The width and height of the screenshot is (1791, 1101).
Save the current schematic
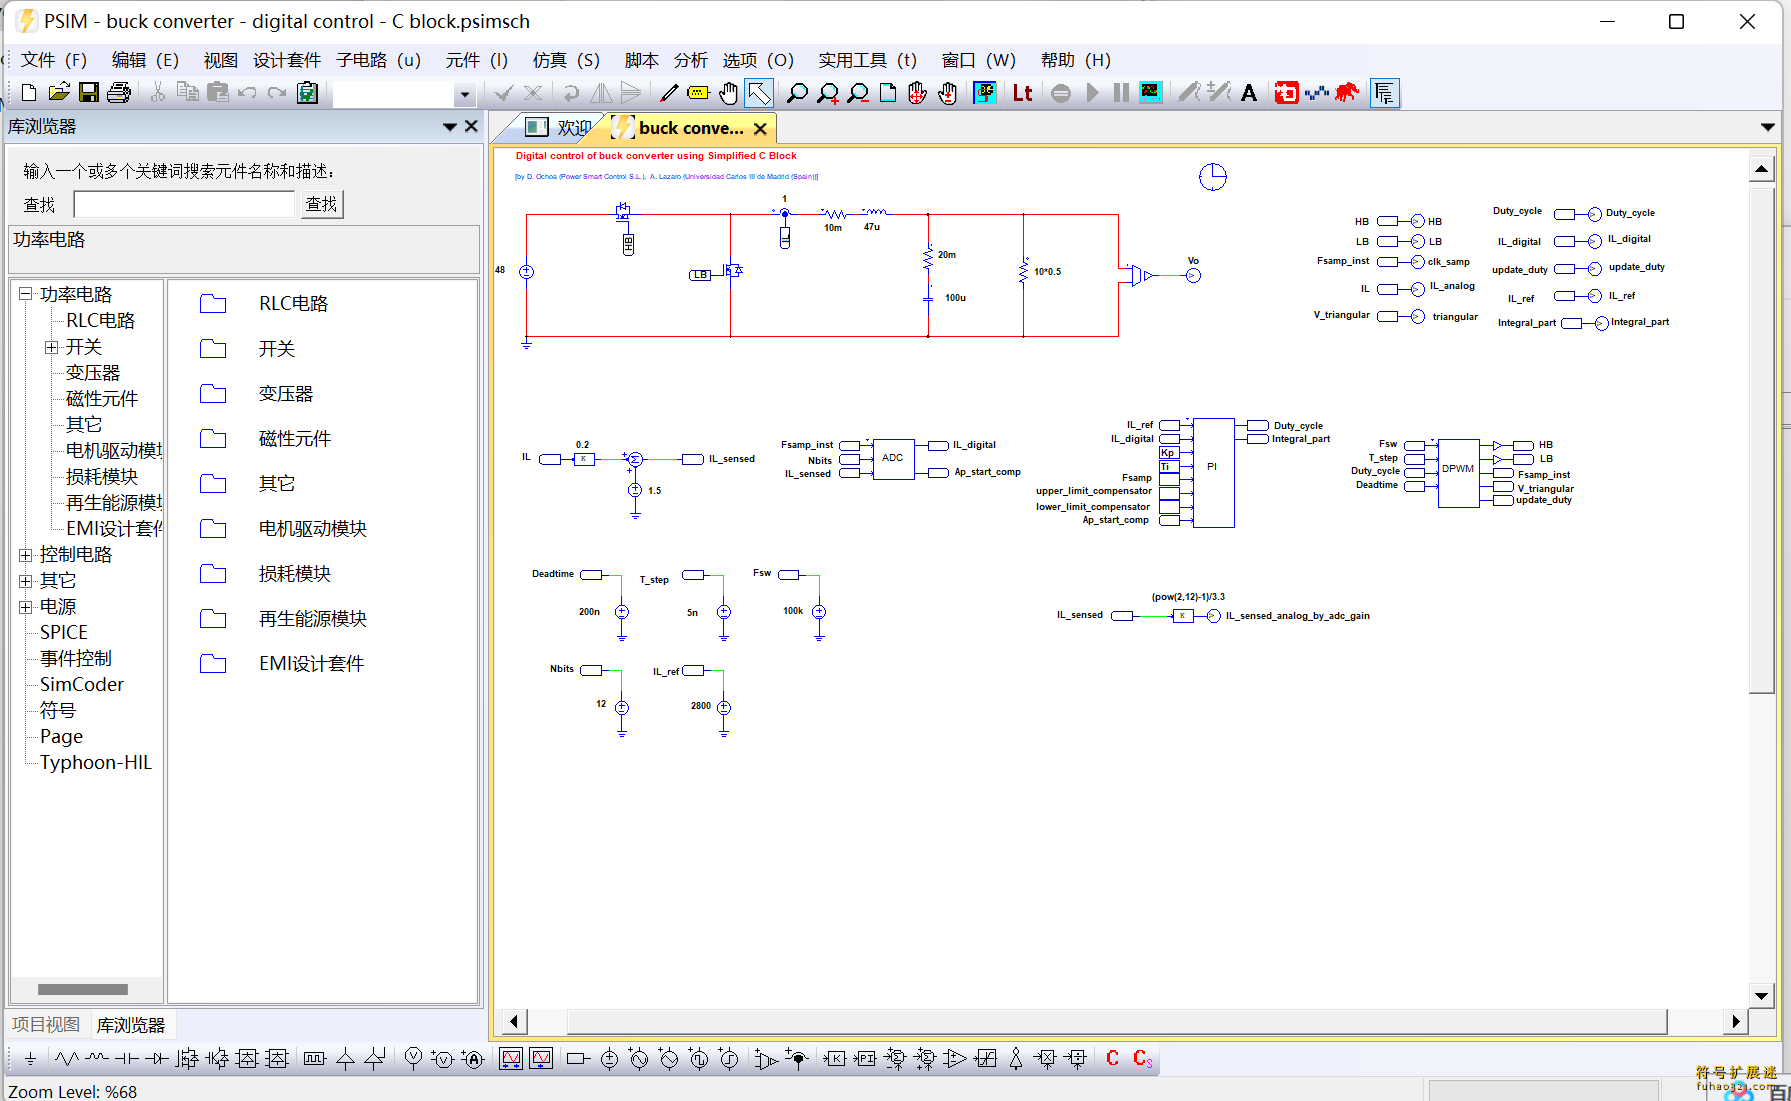tap(89, 93)
